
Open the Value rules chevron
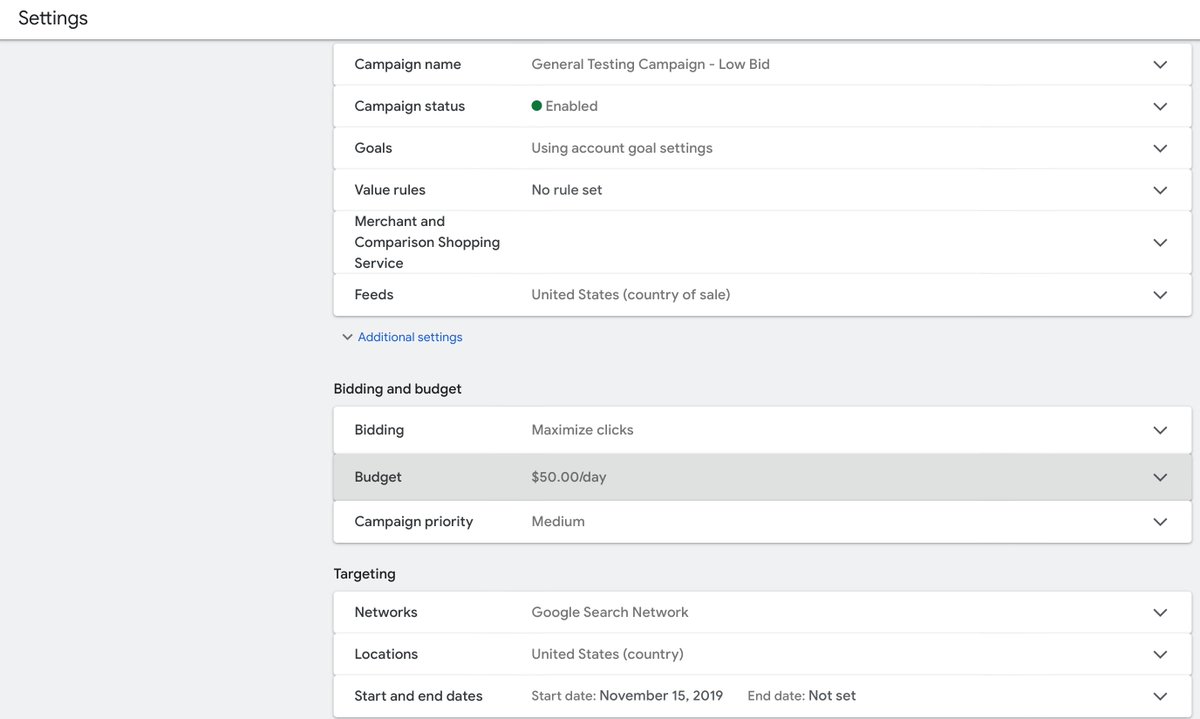click(x=1160, y=191)
